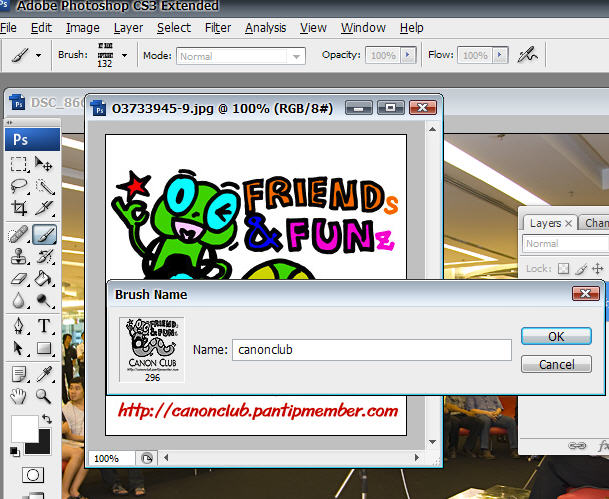Open the Brush preset picker dropdown
This screenshot has height=499, width=609.
[124, 56]
